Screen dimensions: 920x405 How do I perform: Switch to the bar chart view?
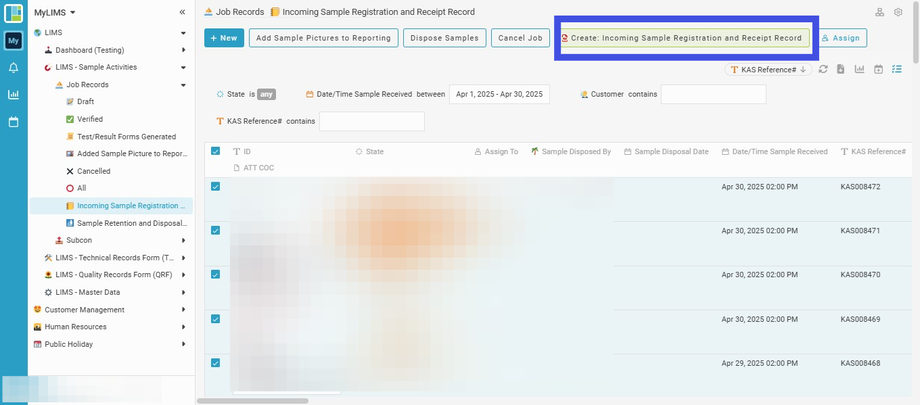[860, 69]
